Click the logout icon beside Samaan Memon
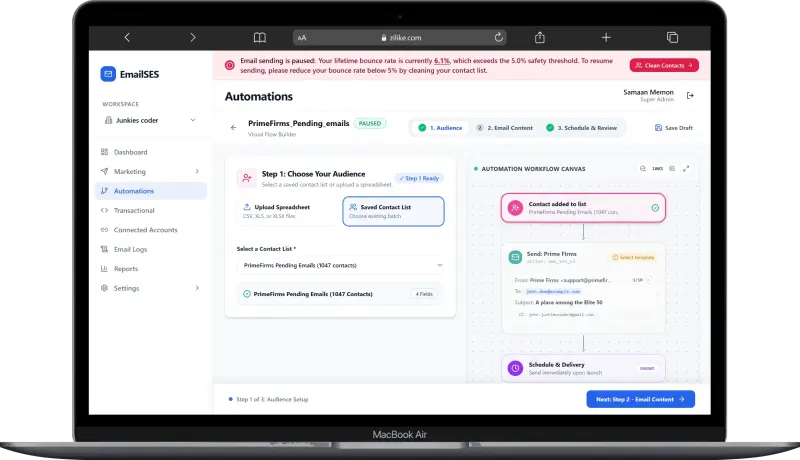 coord(690,95)
